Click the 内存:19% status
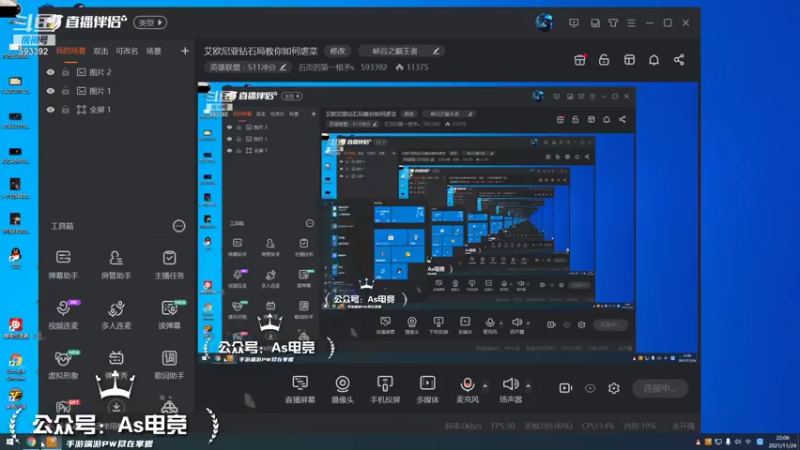The width and height of the screenshot is (800, 450). tap(640, 426)
